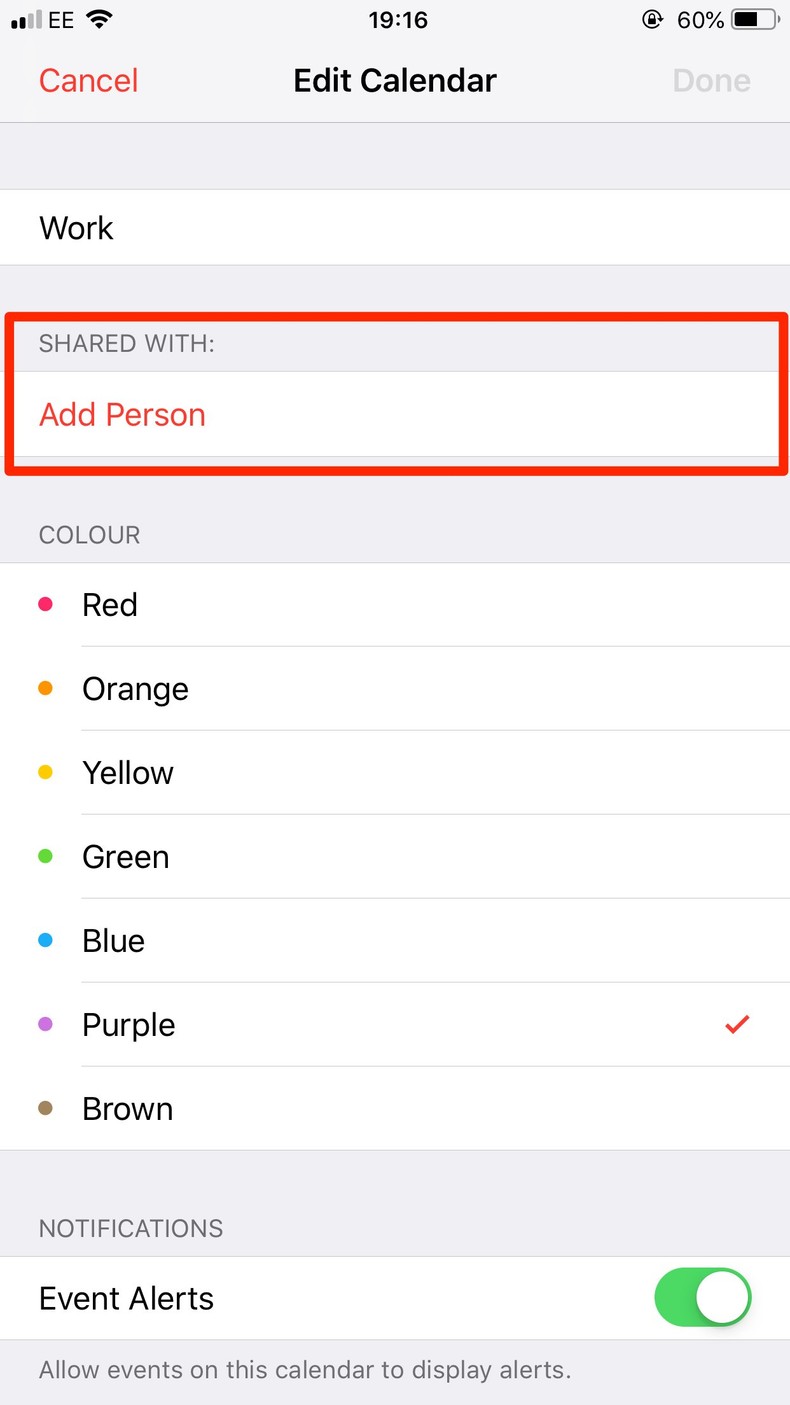Tap the purple checkmark icon
The height and width of the screenshot is (1405, 790).
tap(737, 1024)
